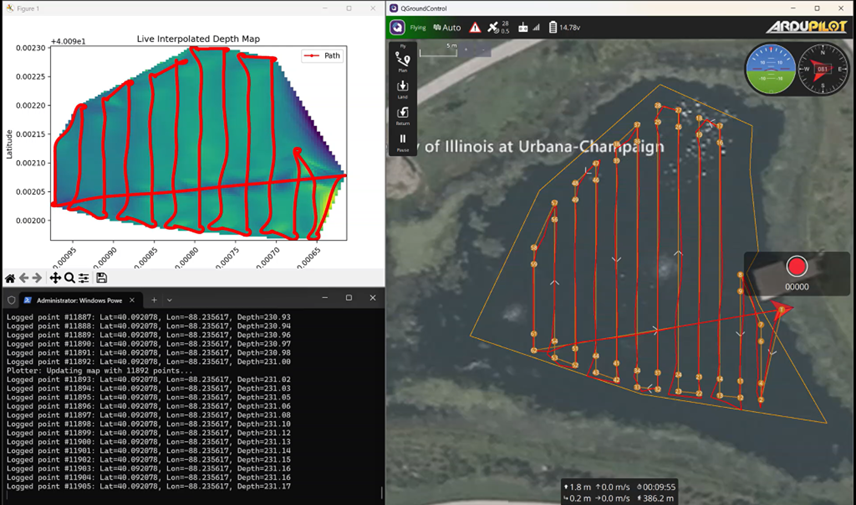Click the attitude horizon instrument
The image size is (856, 505).
[770, 69]
